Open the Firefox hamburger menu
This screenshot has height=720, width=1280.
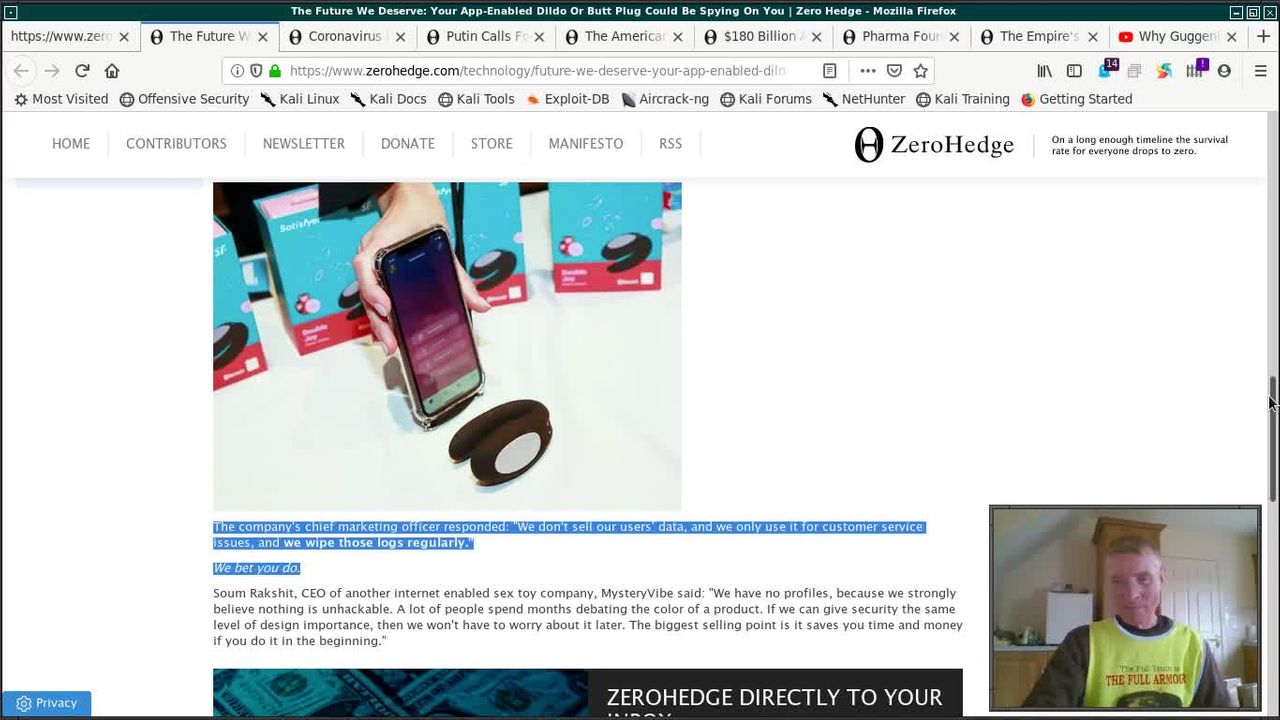1260,71
